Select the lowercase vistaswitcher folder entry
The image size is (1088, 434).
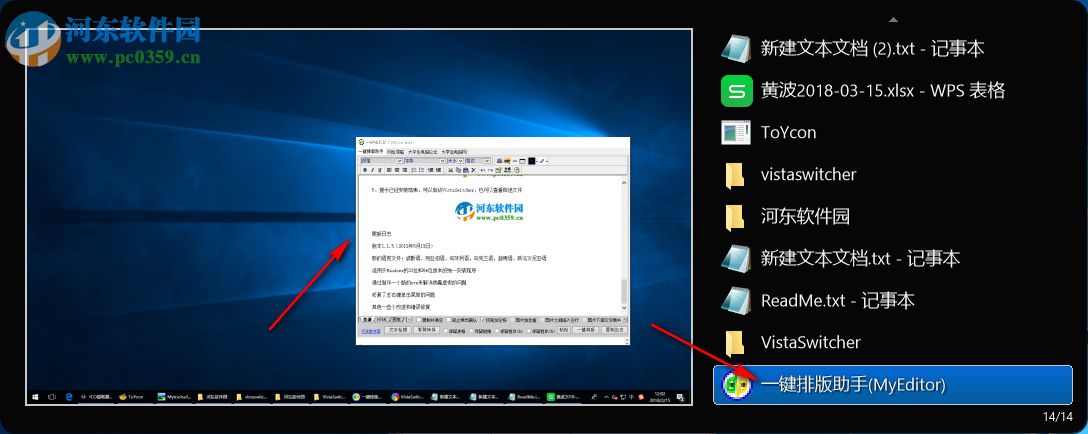(892, 174)
